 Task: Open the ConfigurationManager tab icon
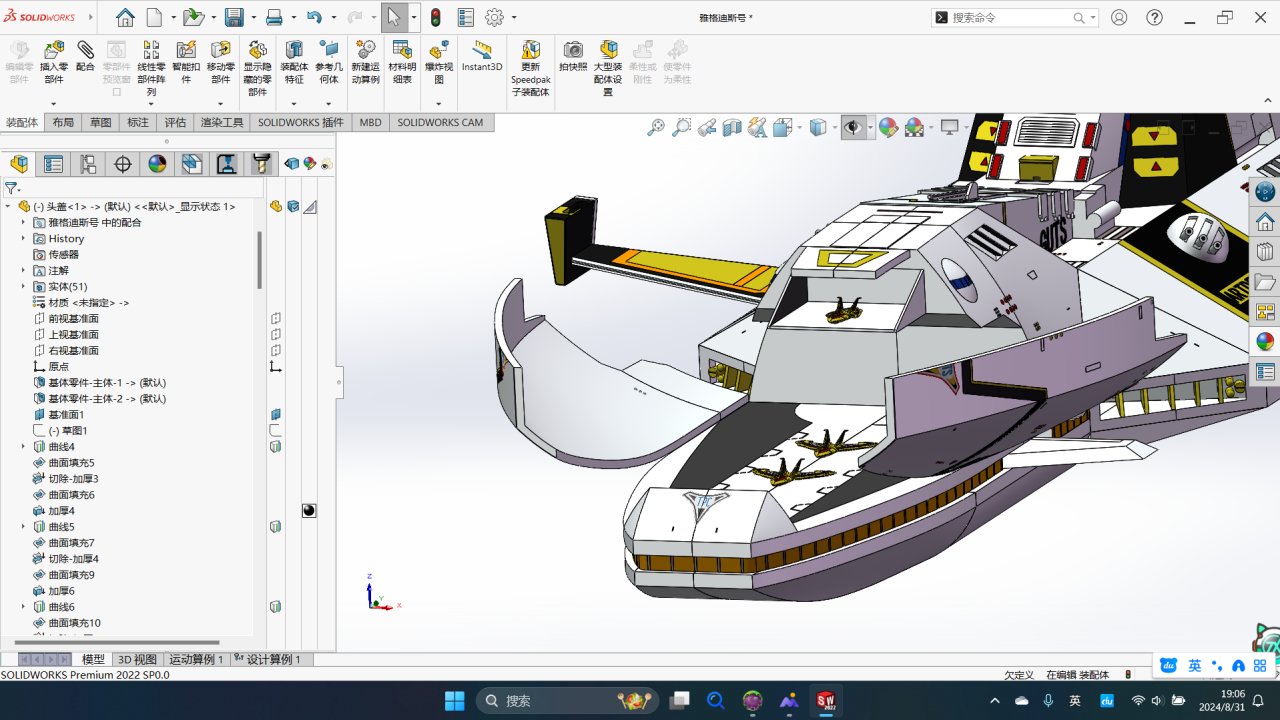88,164
